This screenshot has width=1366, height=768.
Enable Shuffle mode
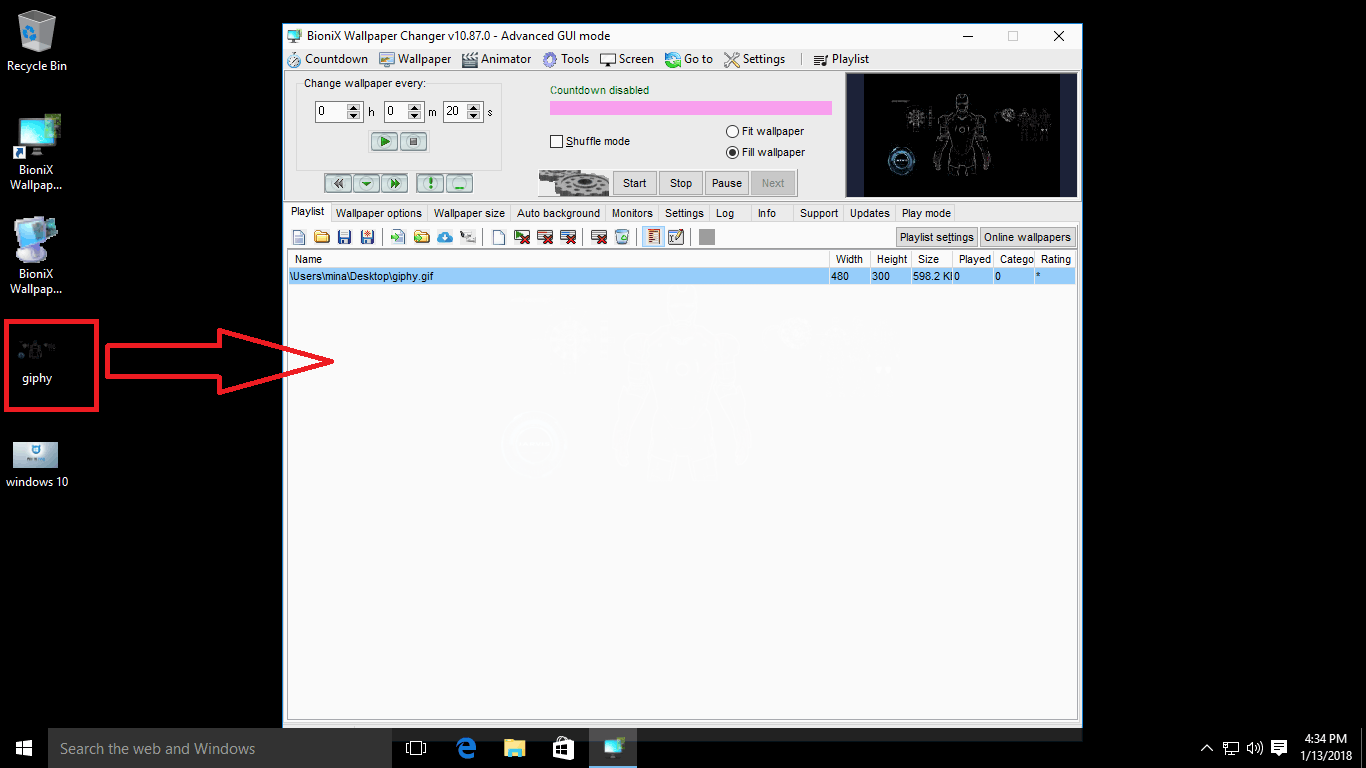[x=556, y=141]
